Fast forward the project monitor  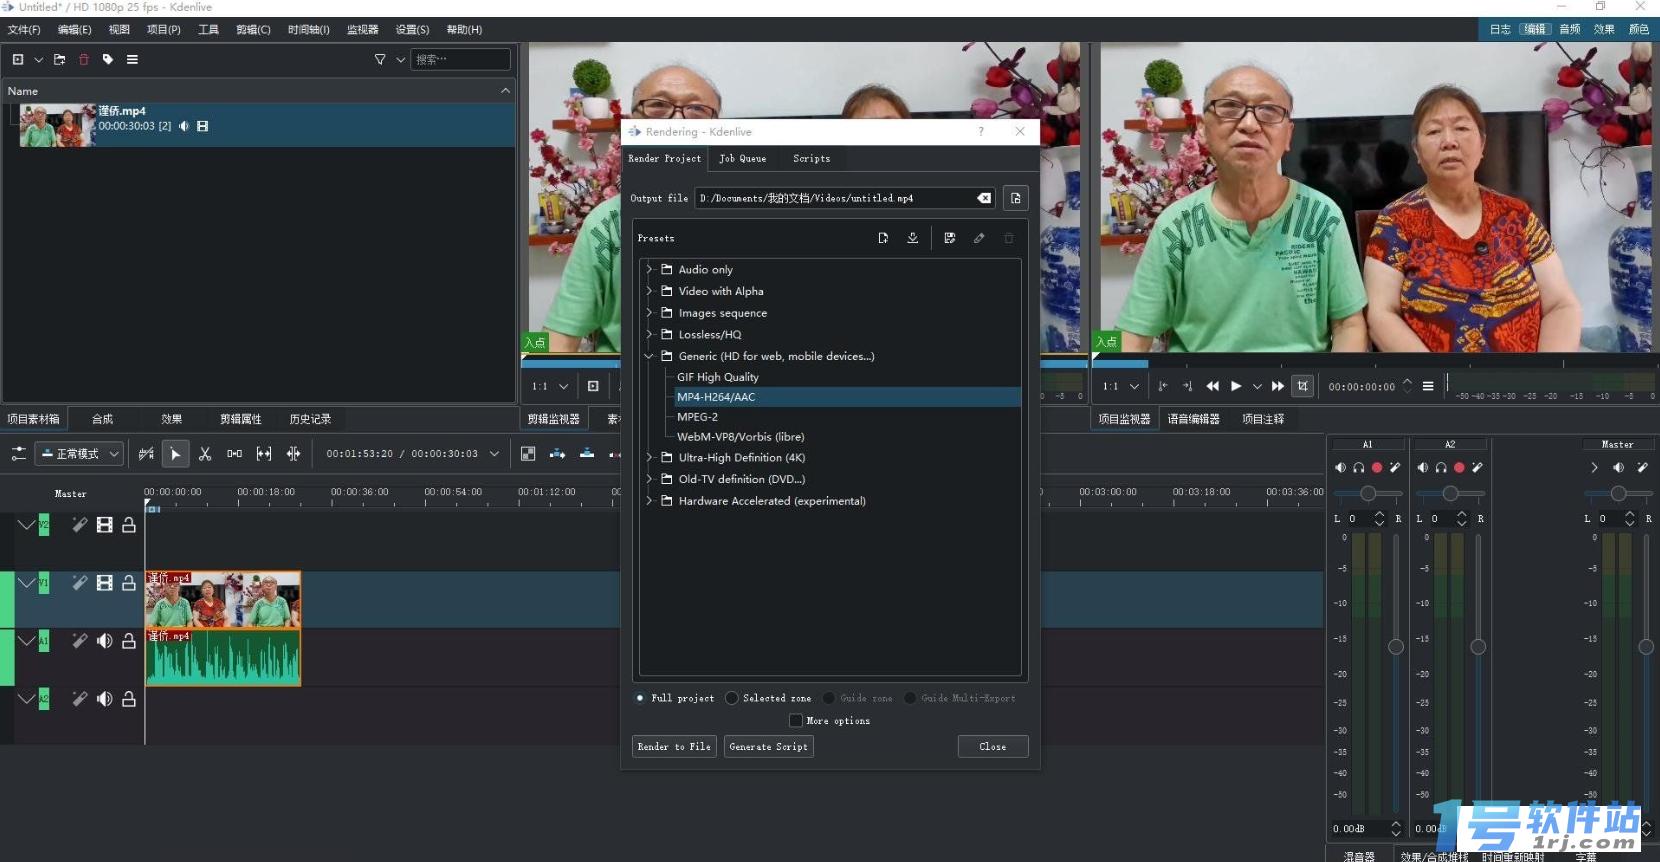[x=1278, y=386]
